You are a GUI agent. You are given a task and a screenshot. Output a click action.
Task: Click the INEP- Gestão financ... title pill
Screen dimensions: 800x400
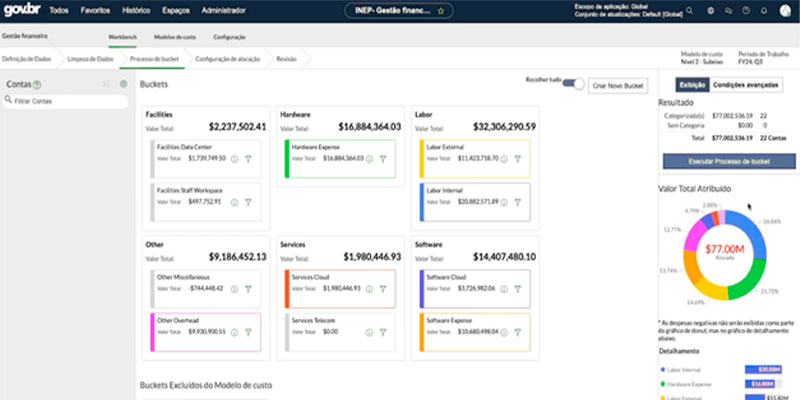(398, 11)
